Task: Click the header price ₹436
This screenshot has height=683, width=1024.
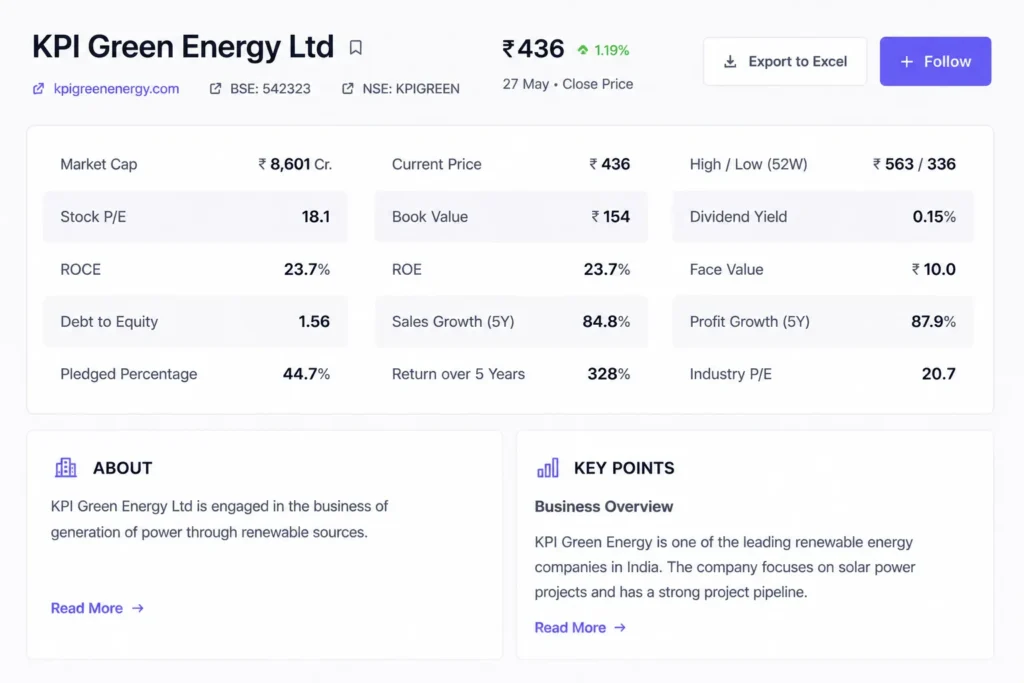Action: click(532, 49)
